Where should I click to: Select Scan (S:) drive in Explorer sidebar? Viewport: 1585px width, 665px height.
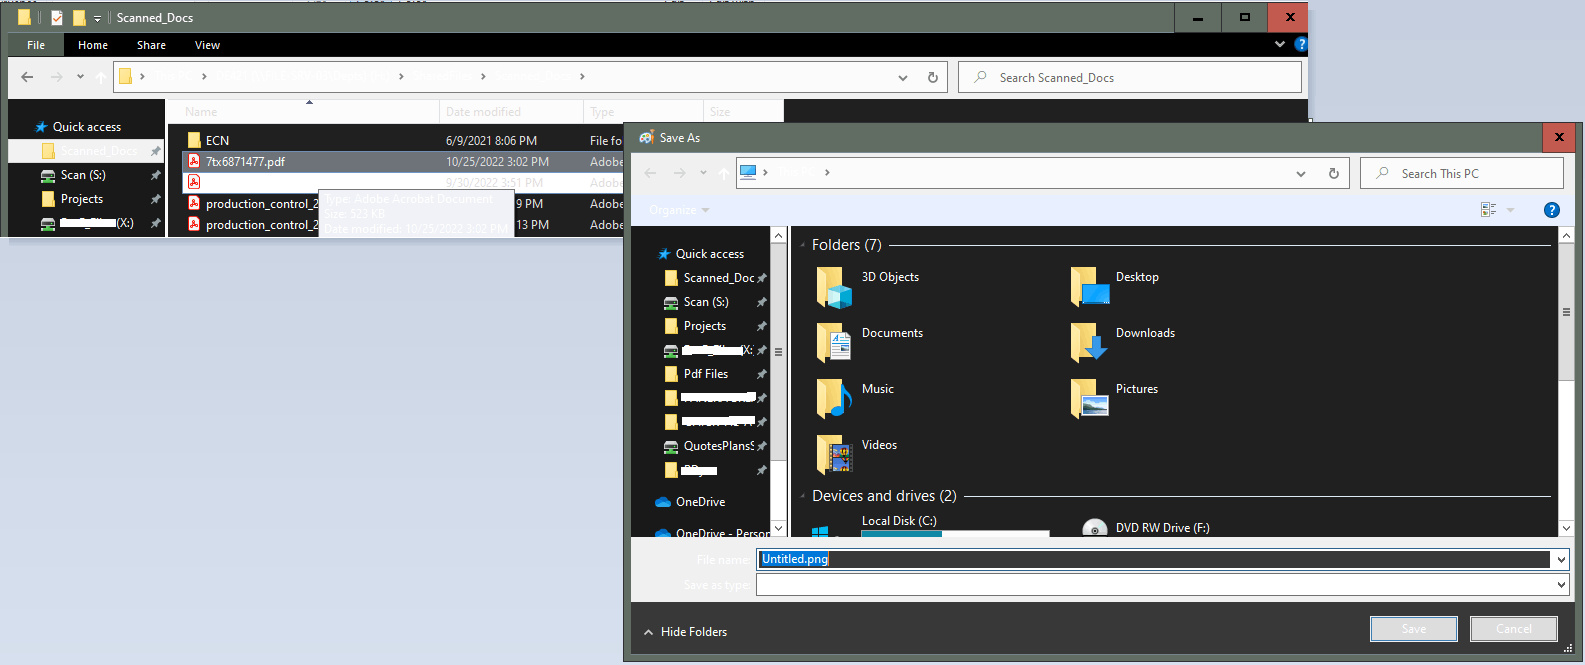(x=83, y=175)
